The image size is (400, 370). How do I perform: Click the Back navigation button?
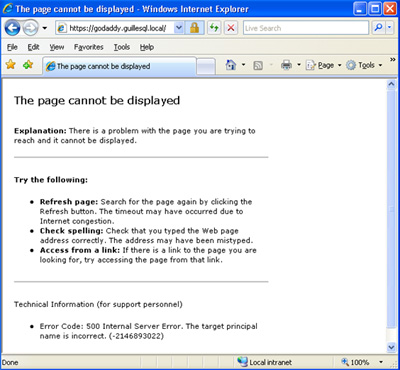[x=12, y=28]
